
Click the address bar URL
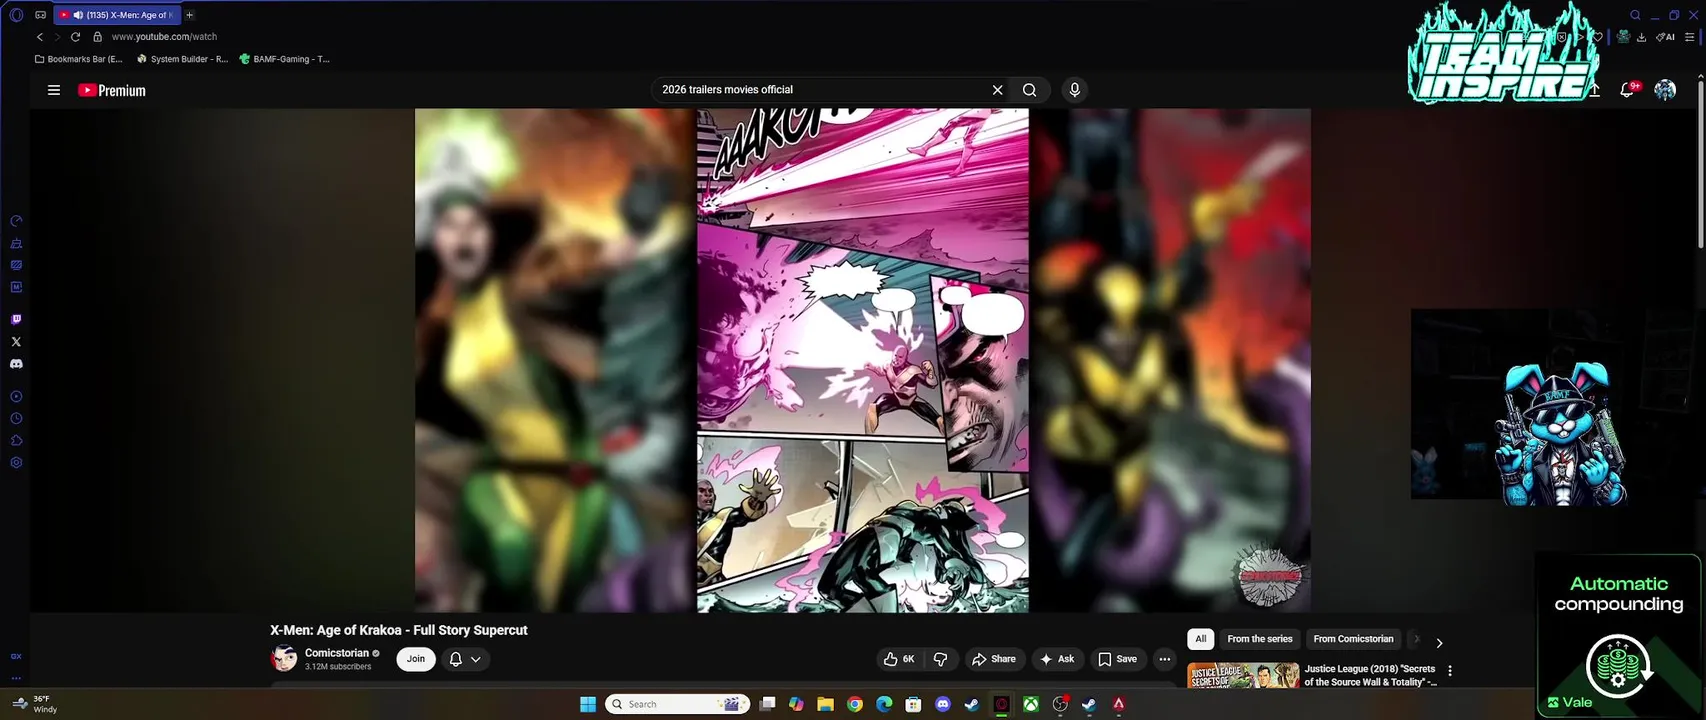tap(164, 37)
